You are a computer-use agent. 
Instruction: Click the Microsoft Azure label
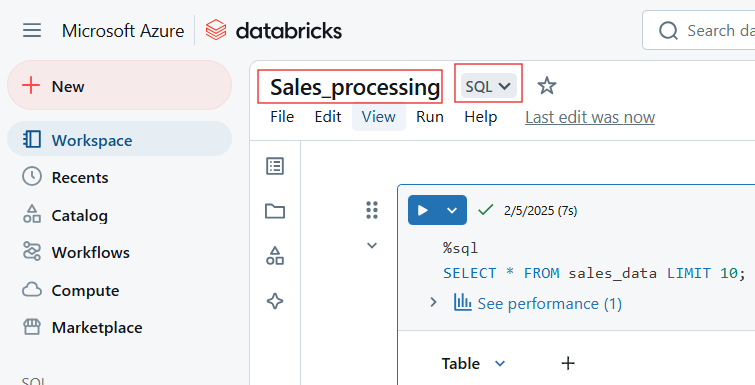123,31
